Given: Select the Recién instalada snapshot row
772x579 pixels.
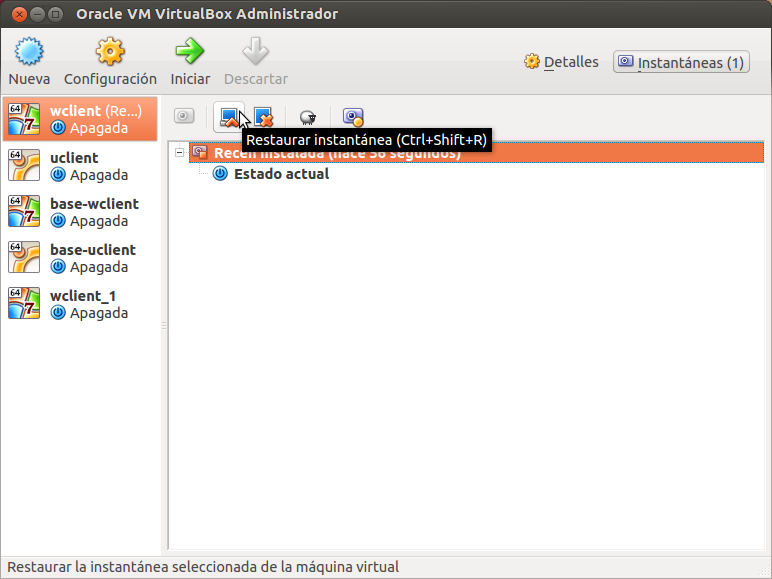Looking at the screenshot, I should click(x=476, y=153).
